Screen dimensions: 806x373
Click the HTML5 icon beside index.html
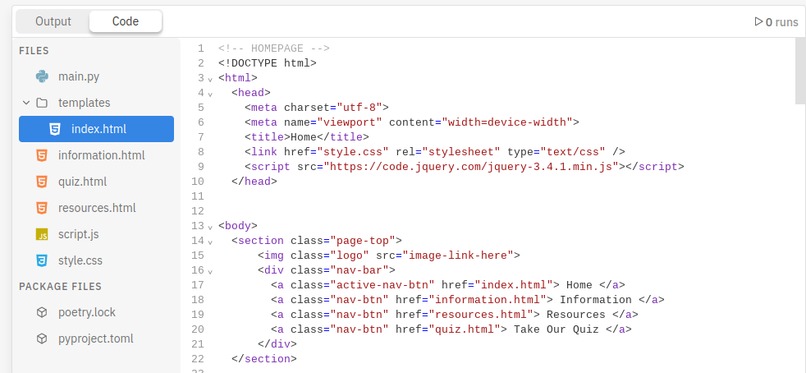pyautogui.click(x=54, y=129)
